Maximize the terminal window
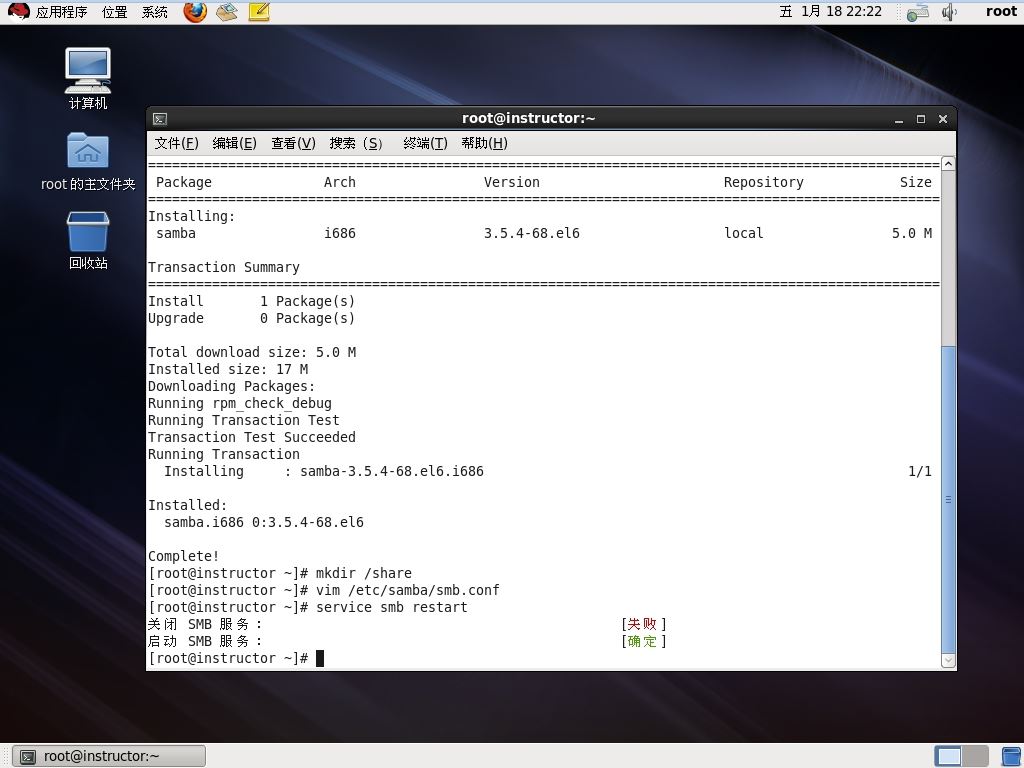The width and height of the screenshot is (1024, 768). (x=921, y=119)
